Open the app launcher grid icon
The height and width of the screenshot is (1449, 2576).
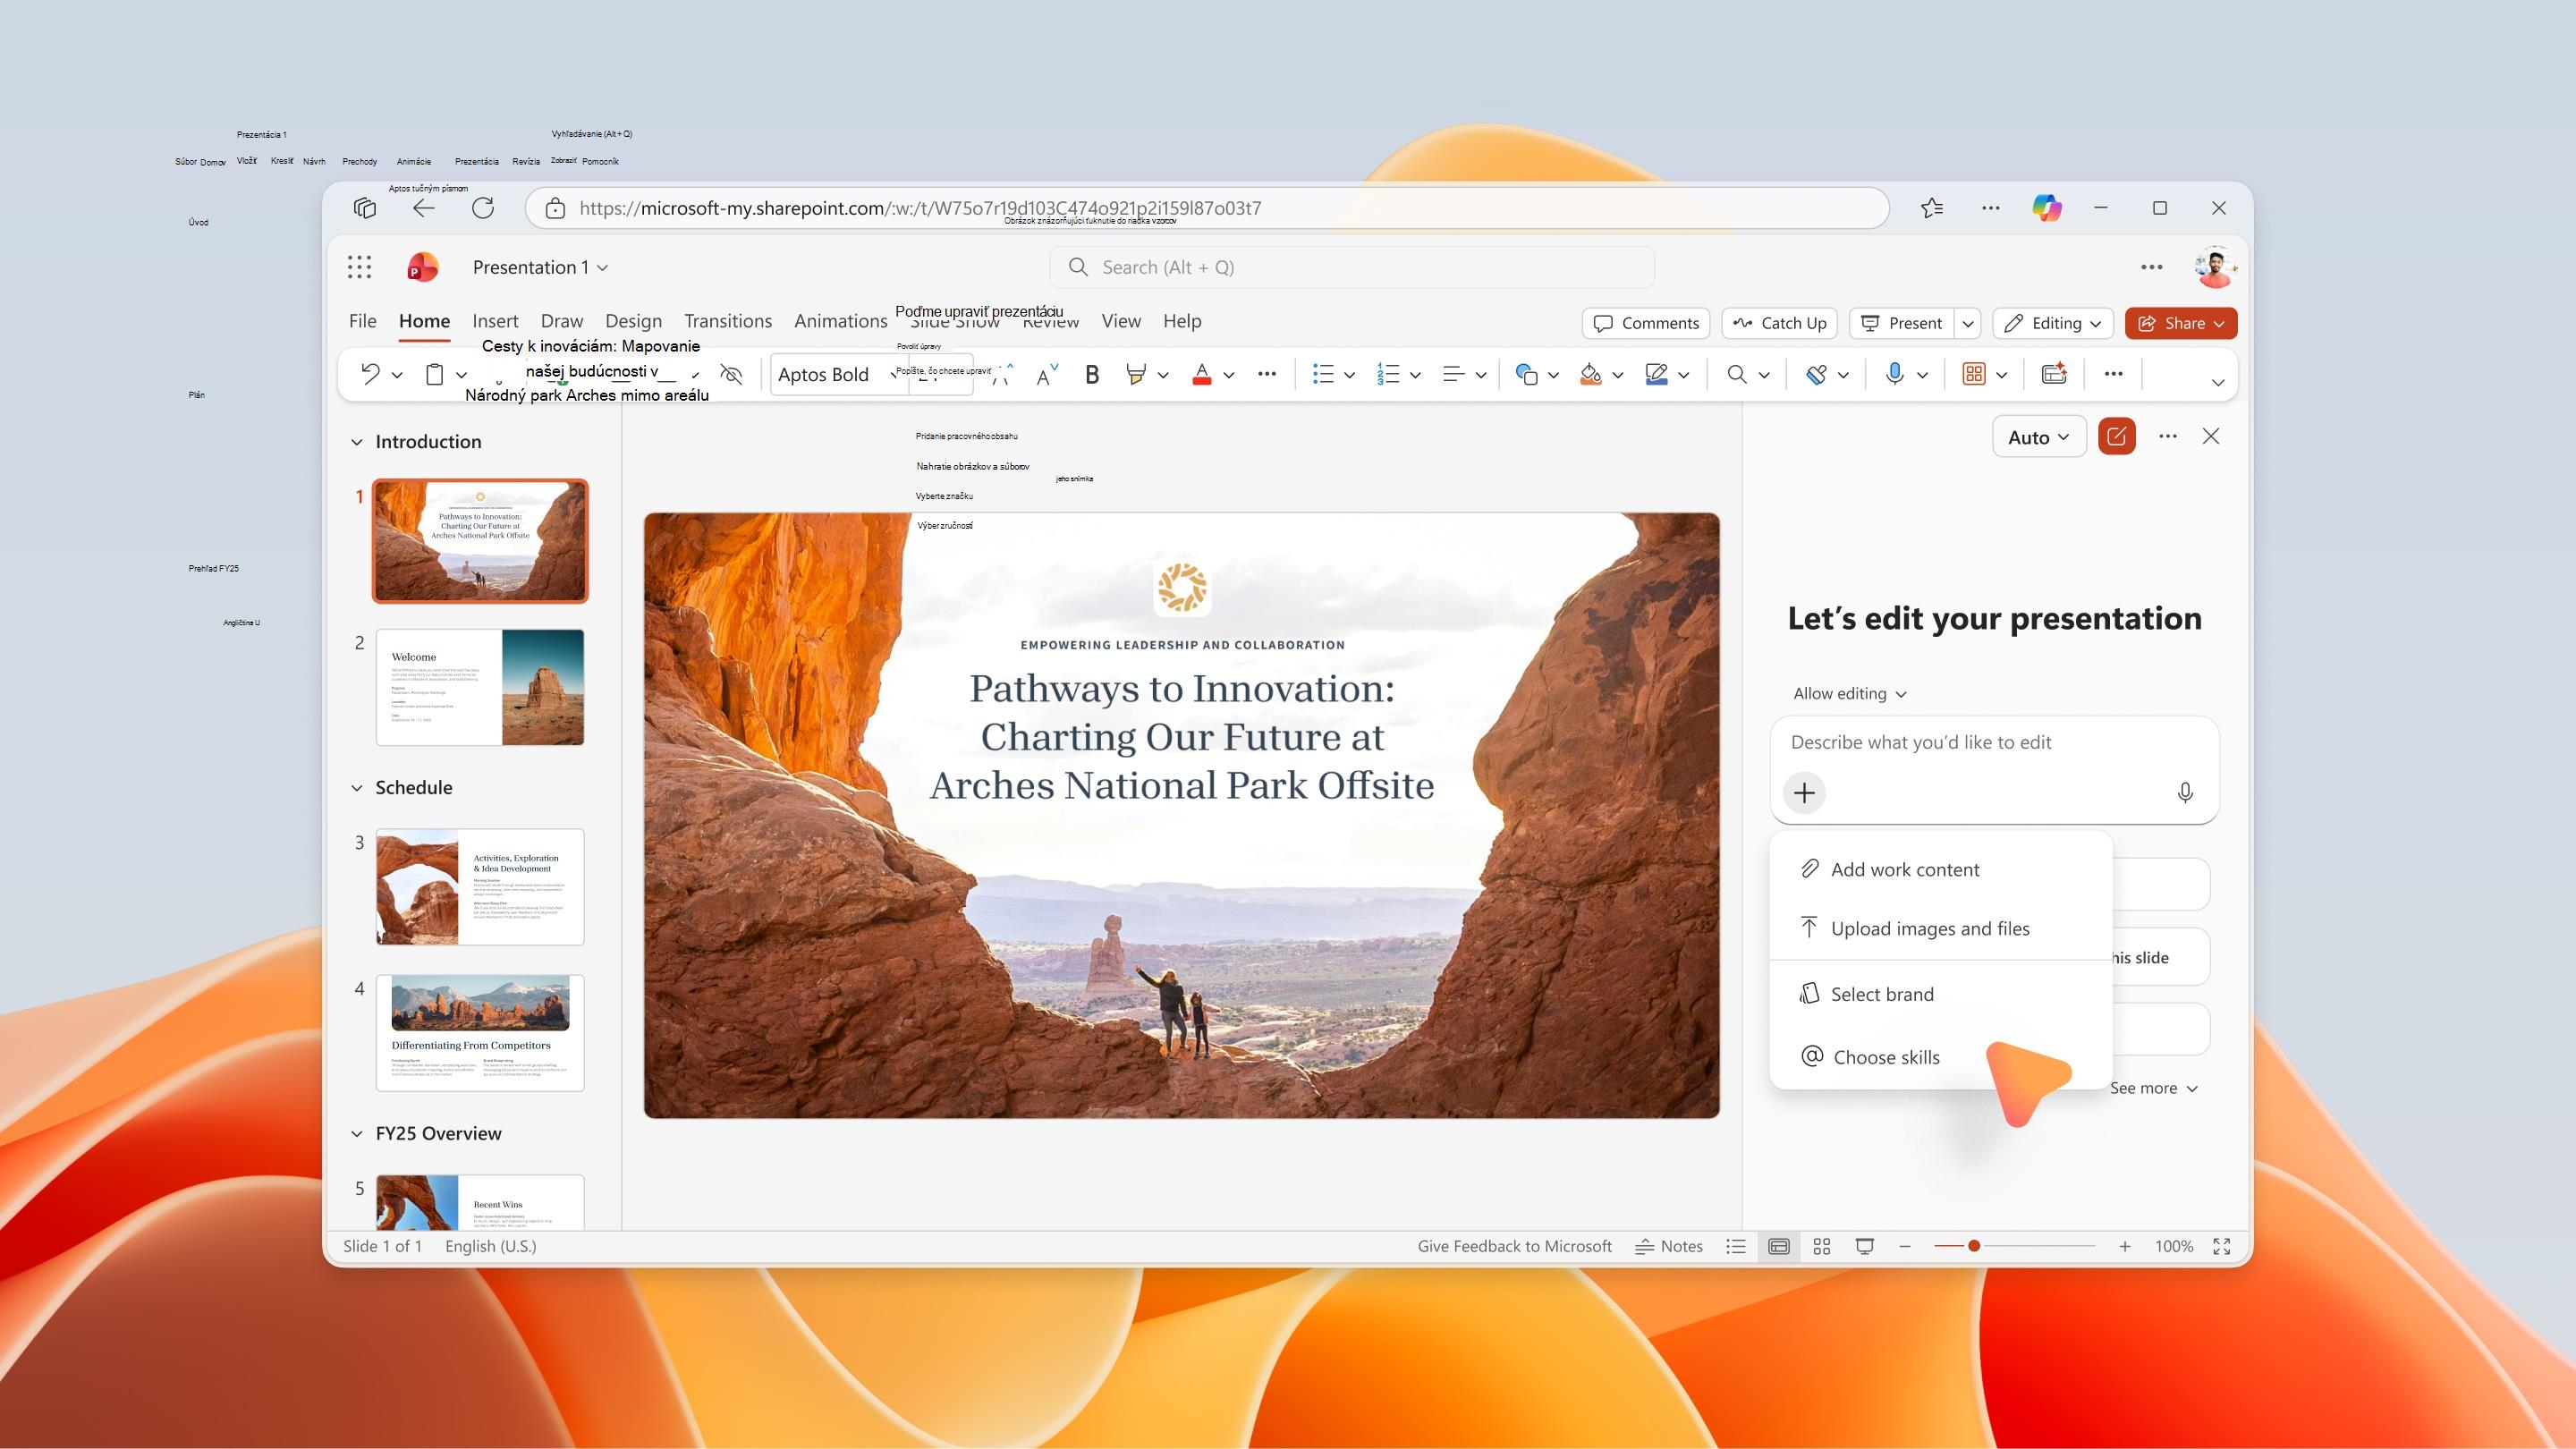[359, 267]
